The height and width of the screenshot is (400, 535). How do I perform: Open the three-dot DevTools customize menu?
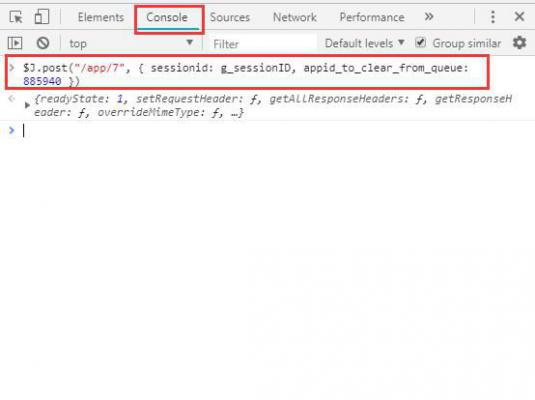pos(493,17)
